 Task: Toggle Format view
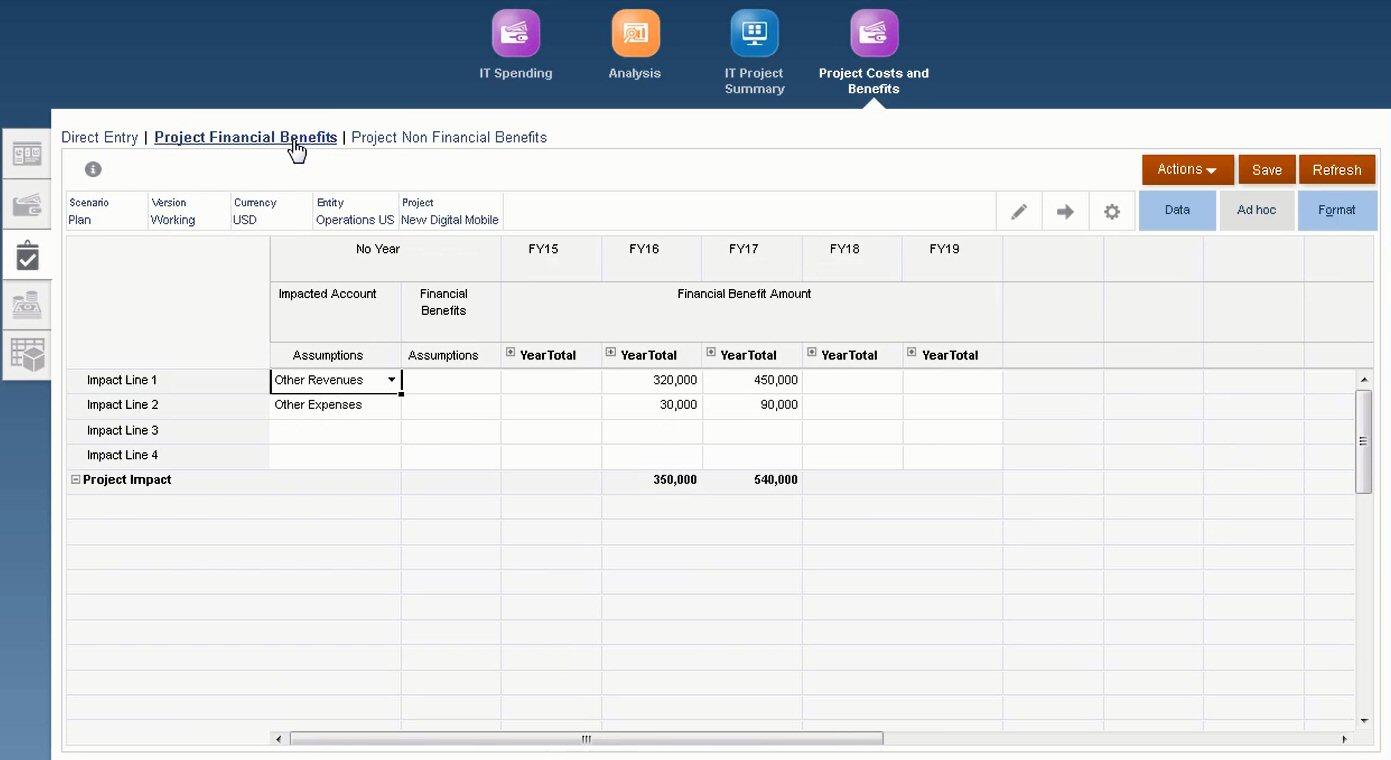tap(1337, 210)
